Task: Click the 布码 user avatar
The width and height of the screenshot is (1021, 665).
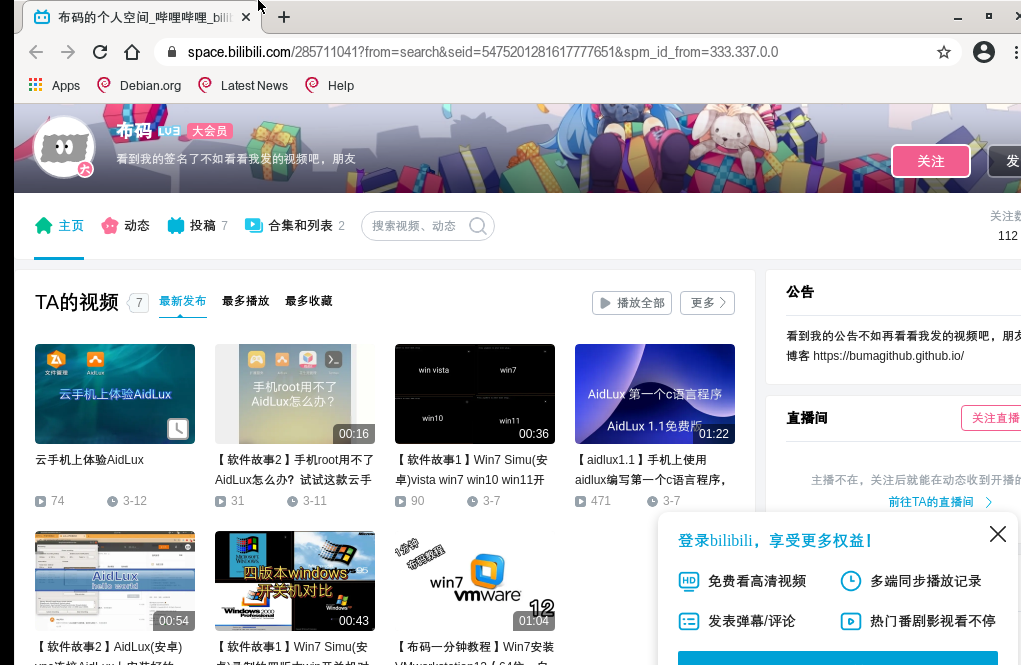Action: tap(64, 147)
